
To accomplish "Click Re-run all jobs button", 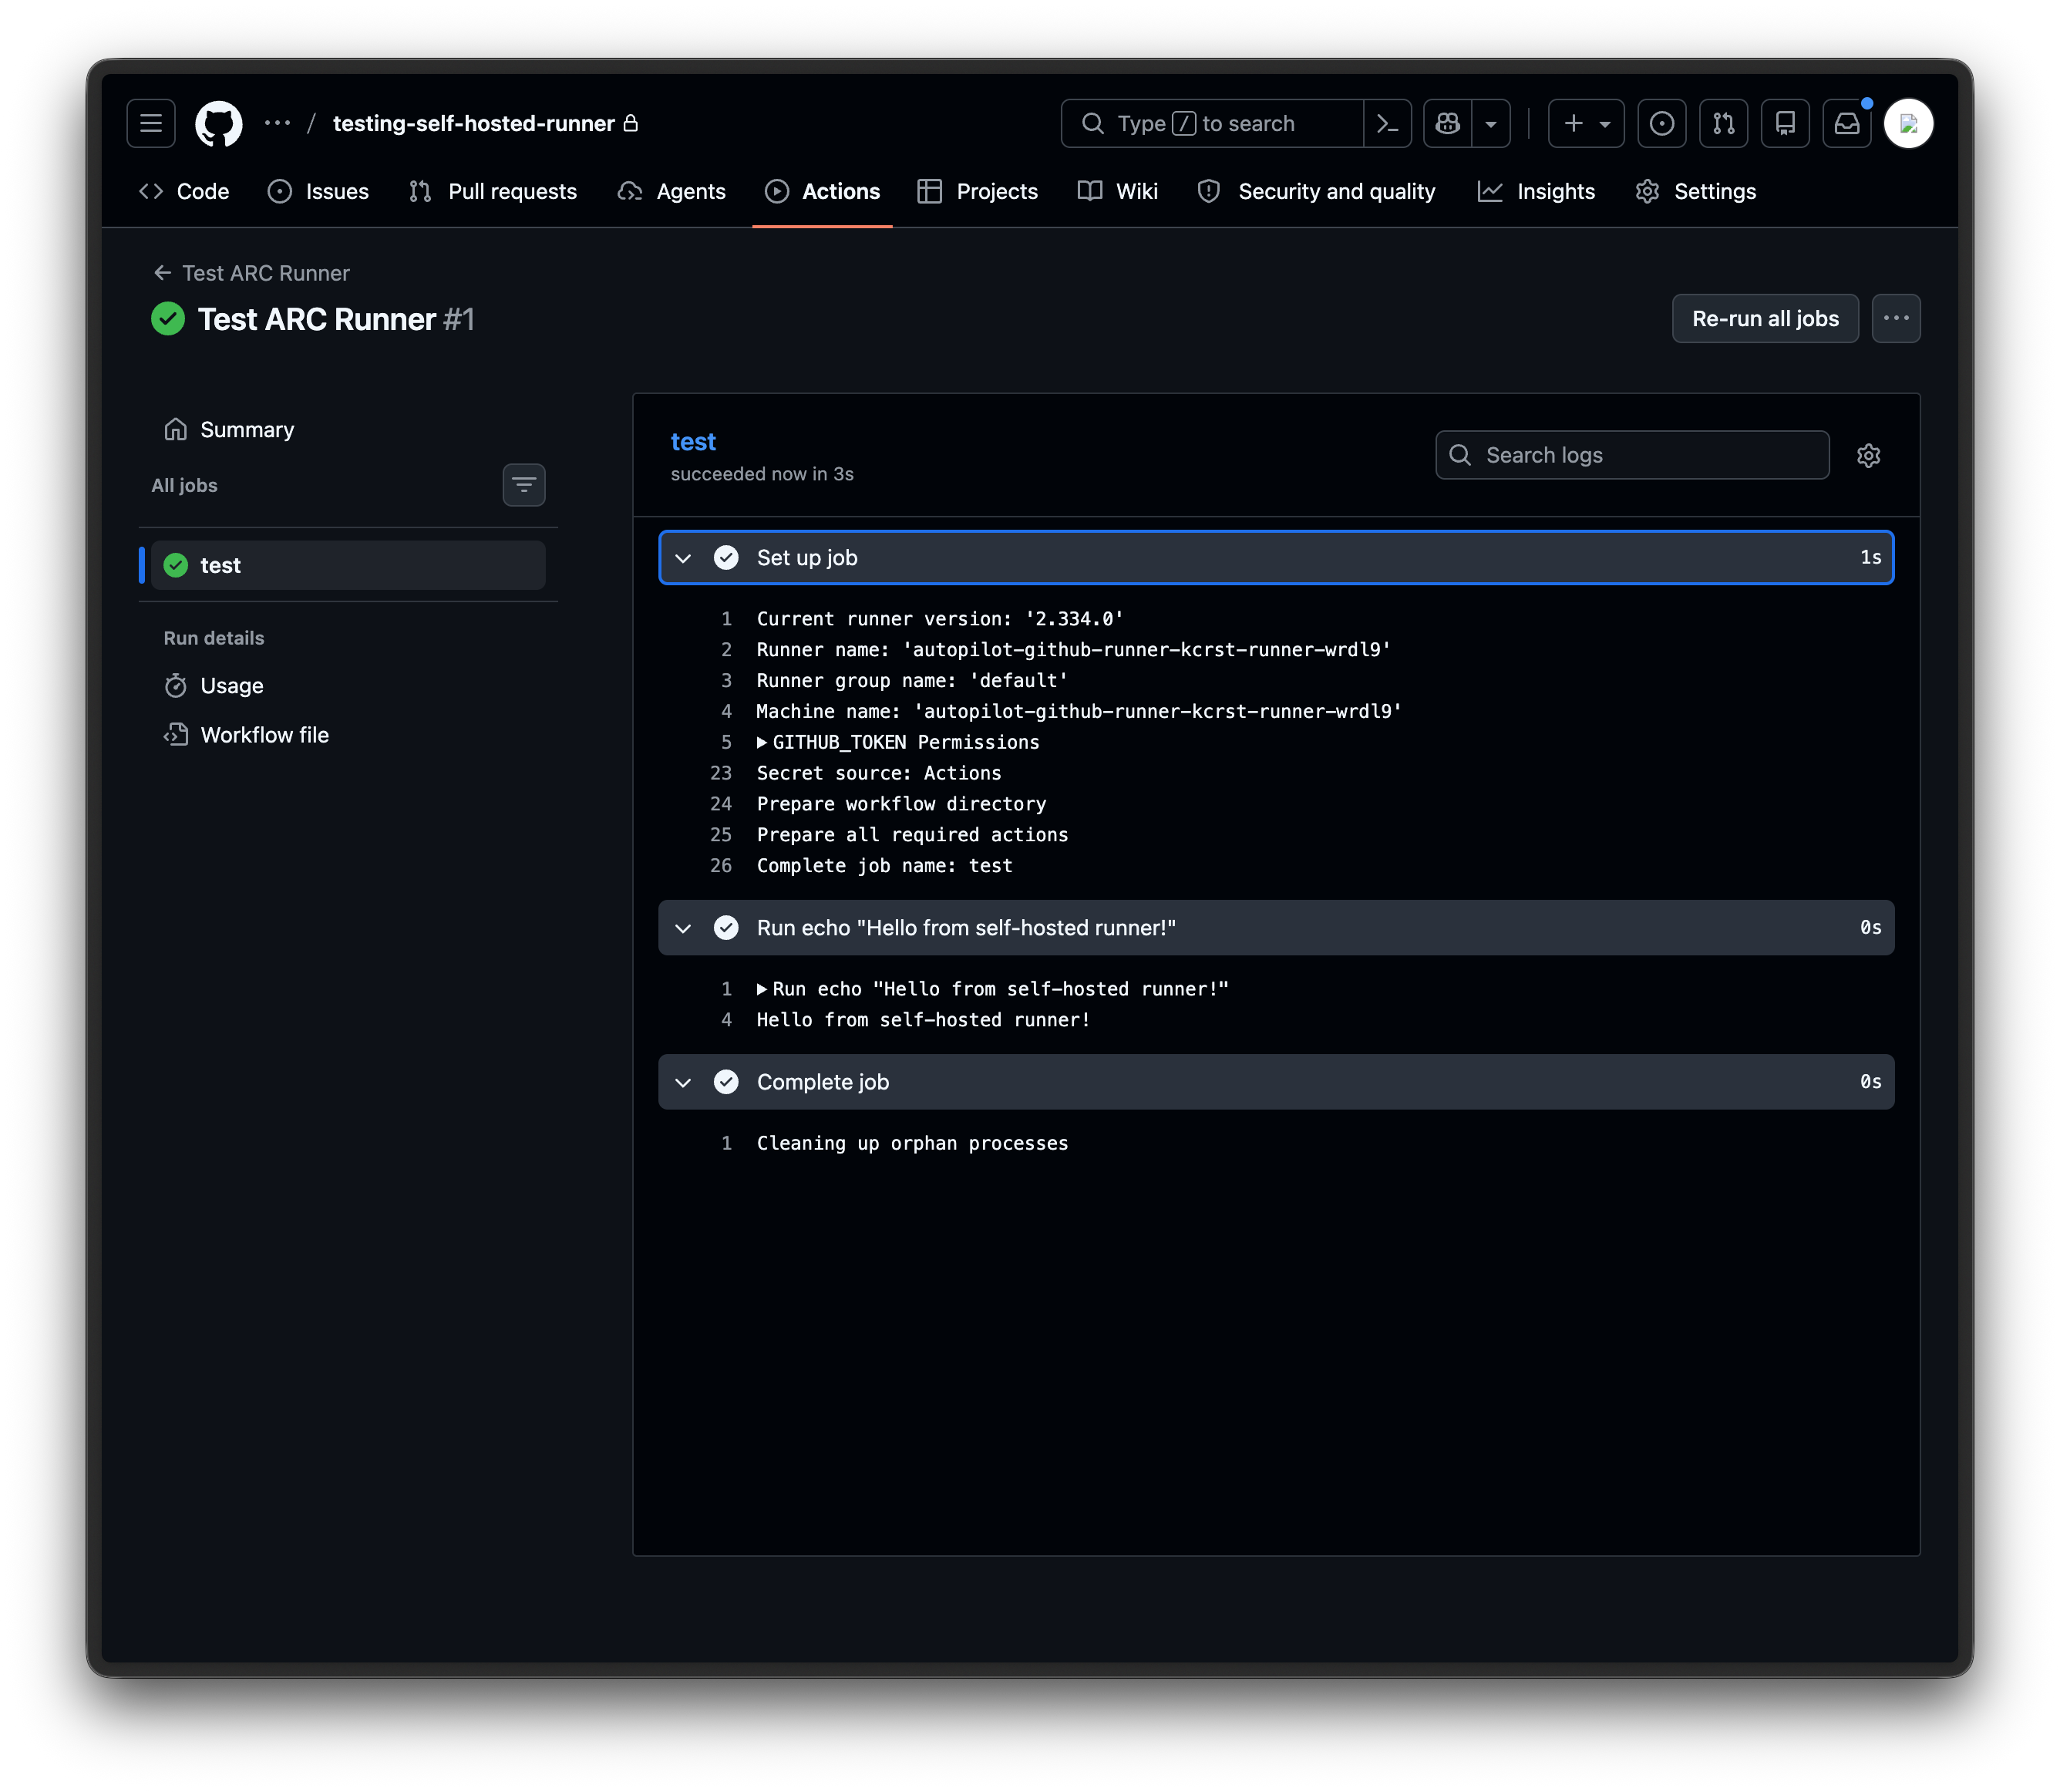I will point(1765,318).
